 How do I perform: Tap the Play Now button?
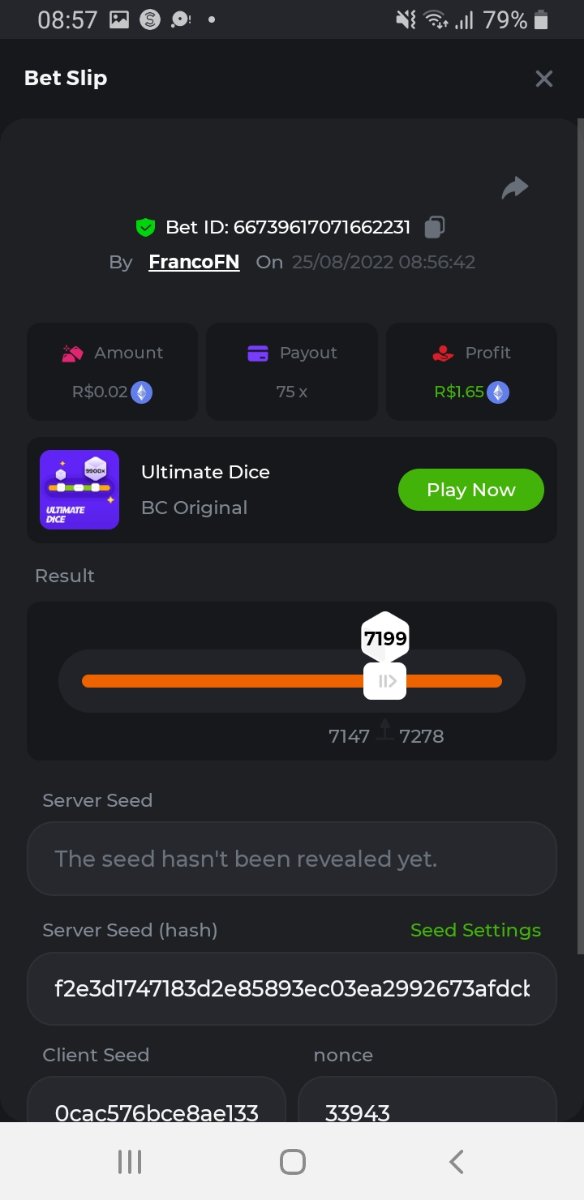pyautogui.click(x=471, y=490)
